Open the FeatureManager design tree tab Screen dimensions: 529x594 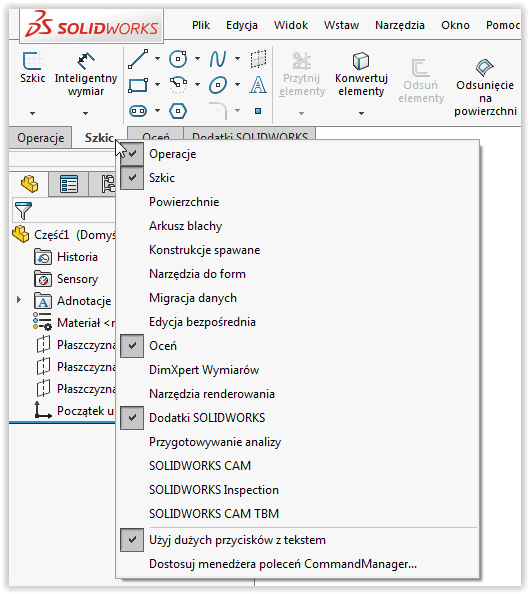(29, 184)
